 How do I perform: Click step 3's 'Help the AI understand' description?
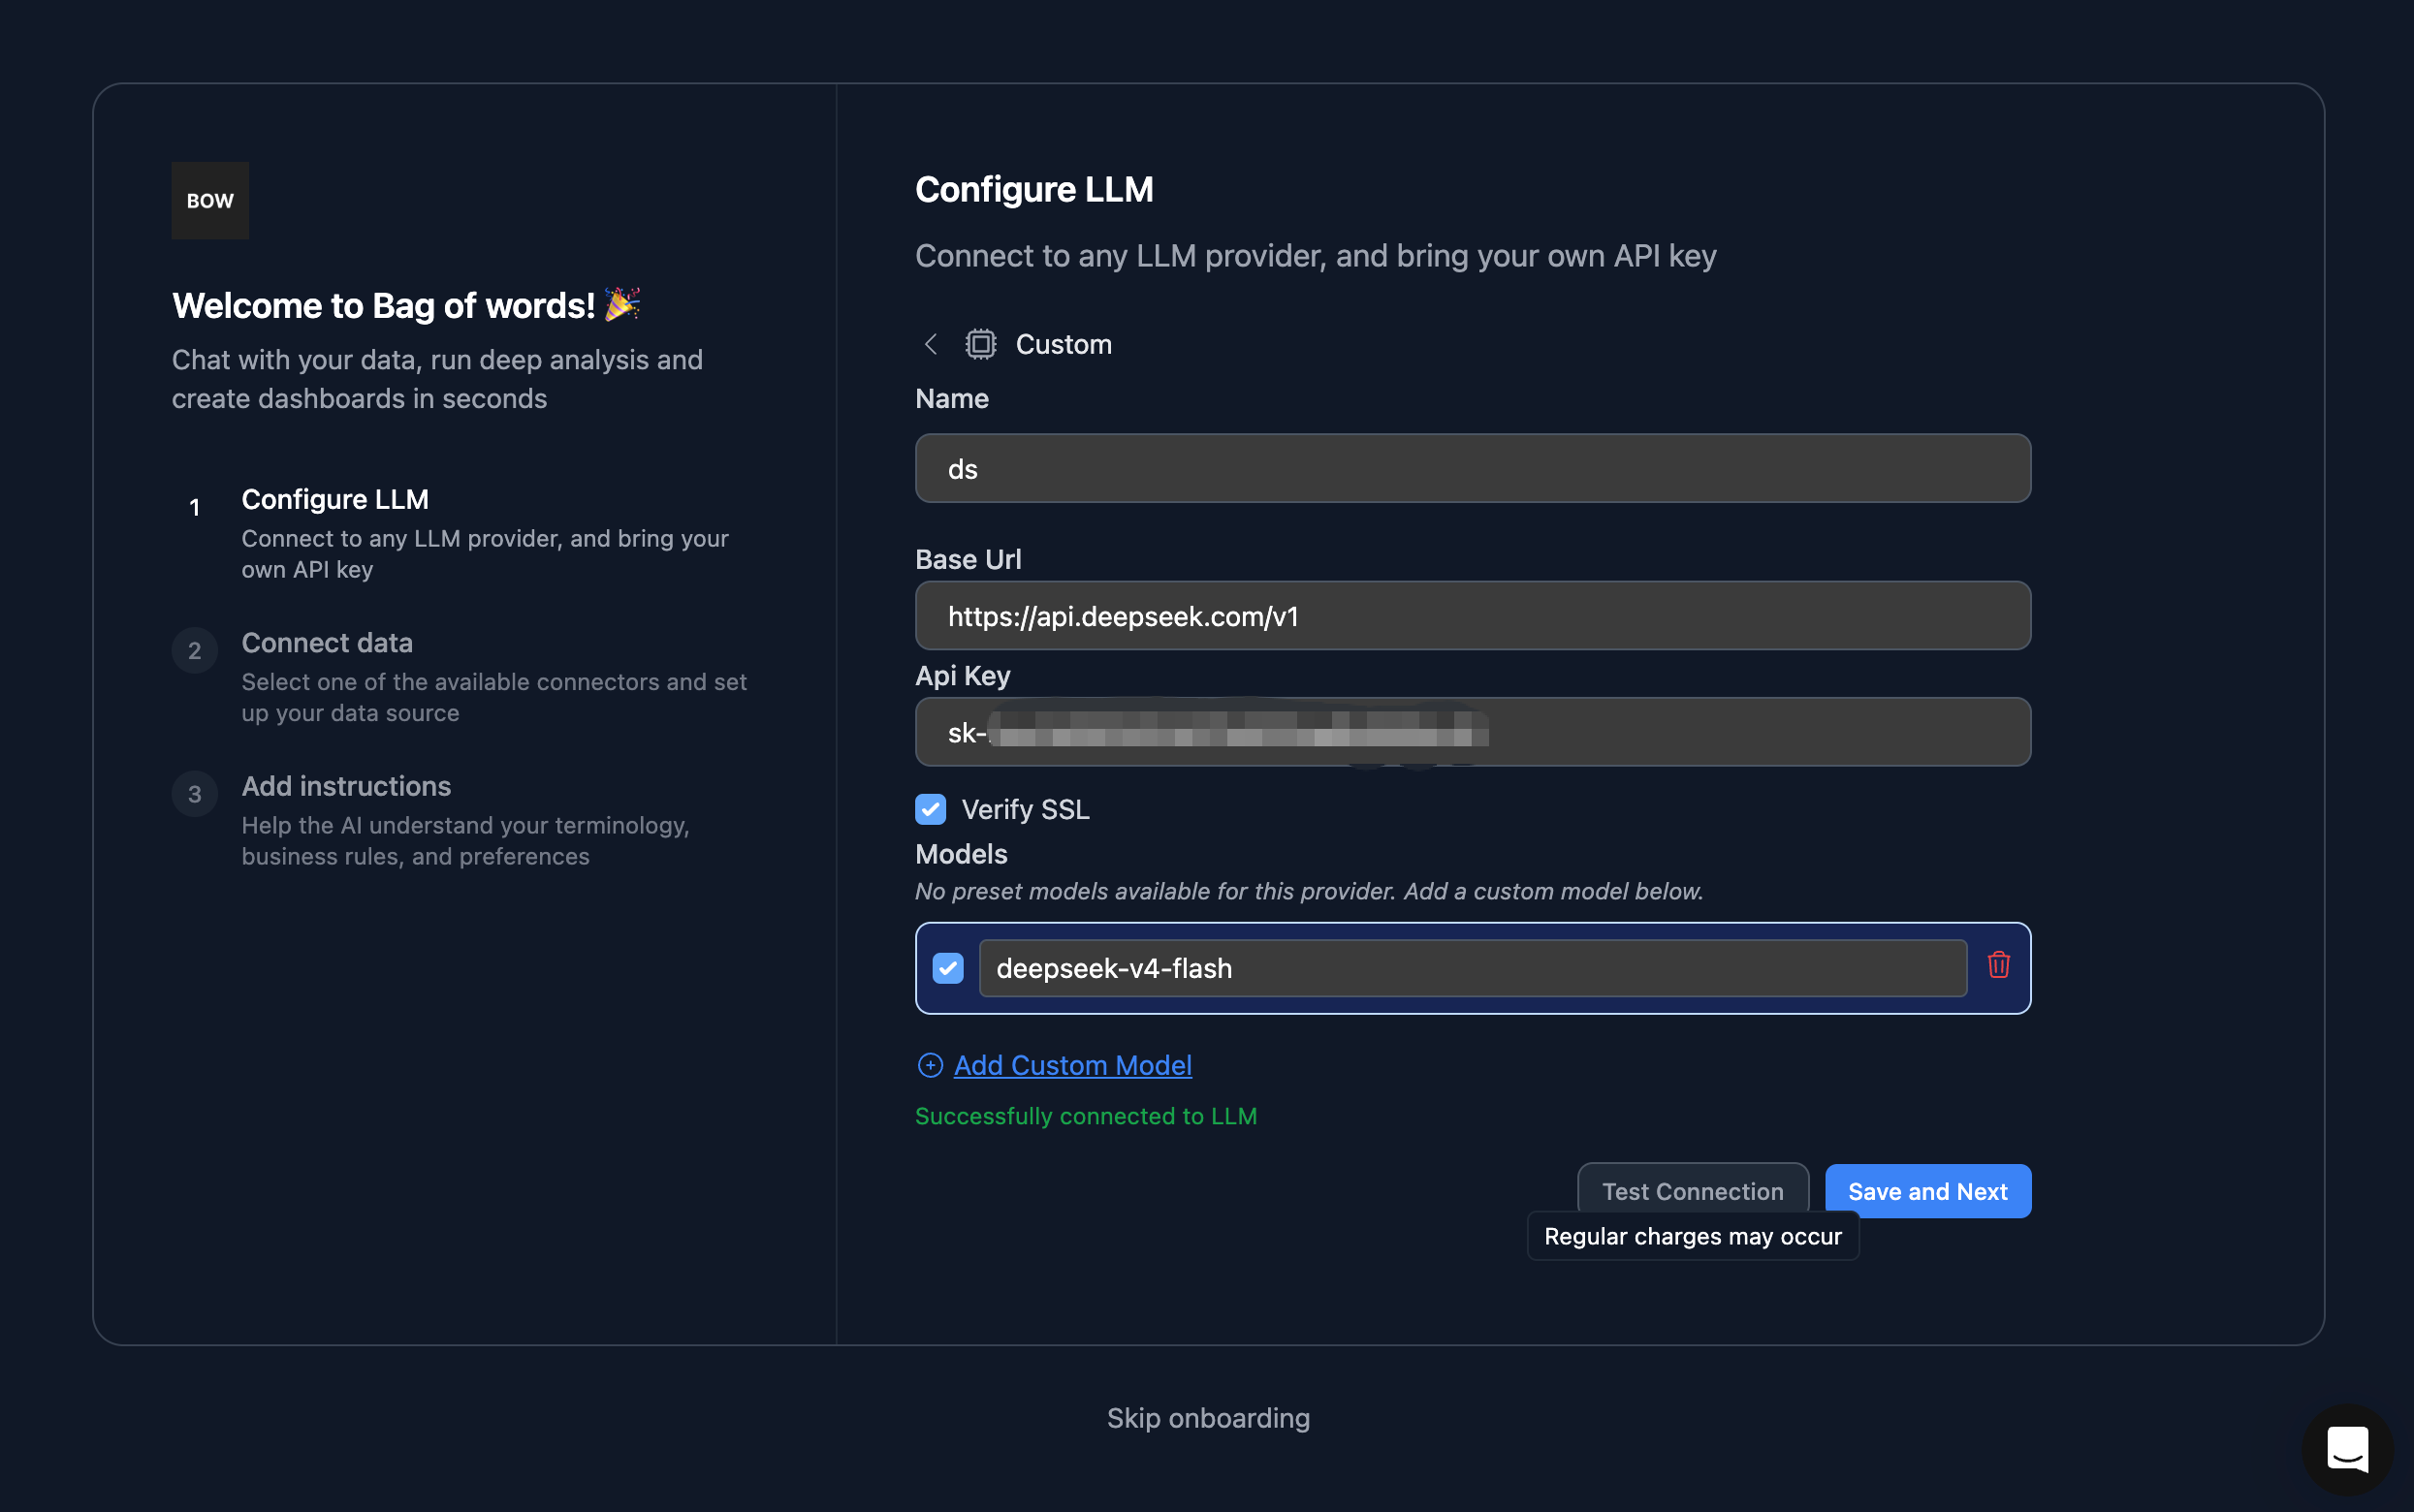click(465, 840)
